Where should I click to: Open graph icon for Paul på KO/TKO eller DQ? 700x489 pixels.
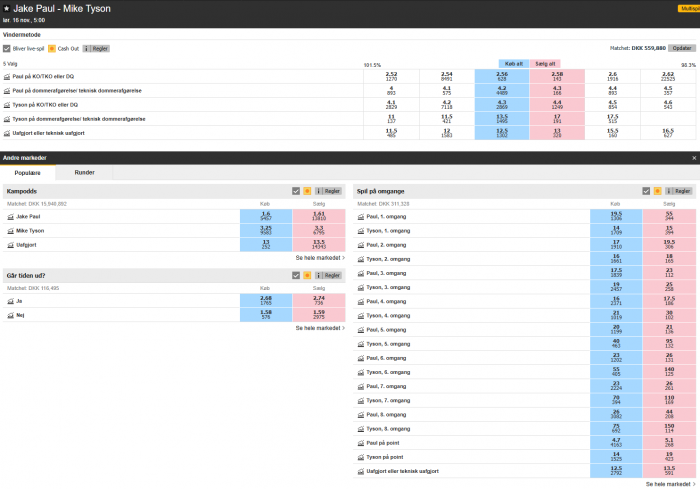click(7, 77)
